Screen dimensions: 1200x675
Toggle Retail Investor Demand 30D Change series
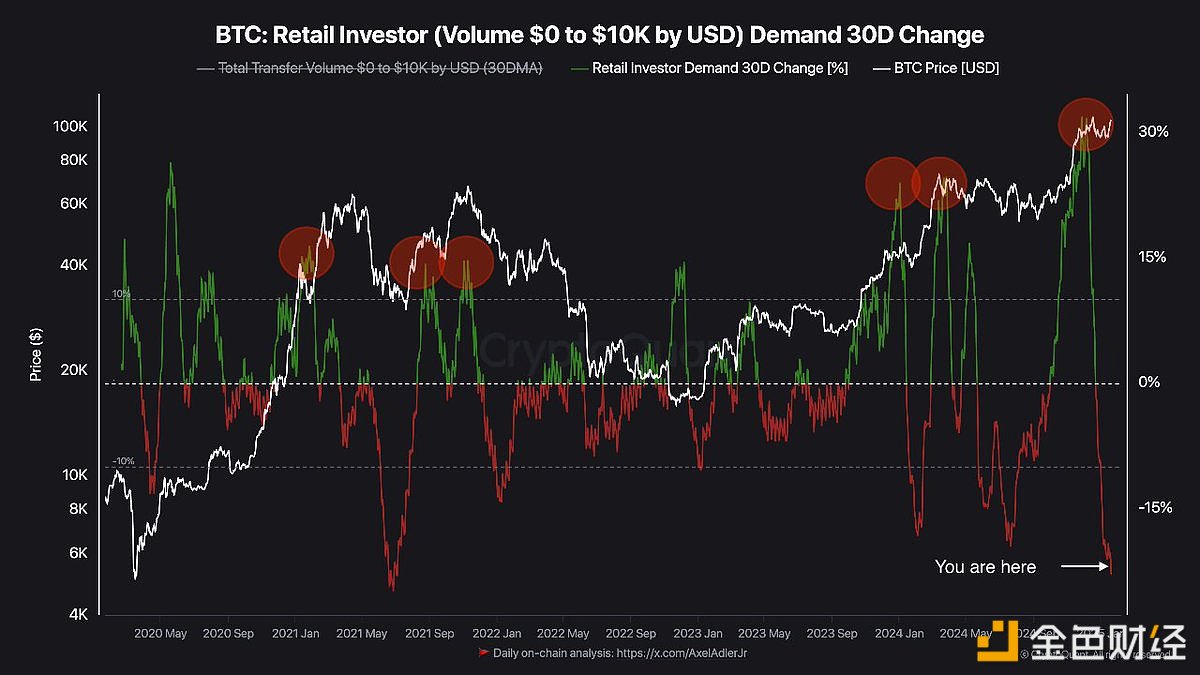click(720, 68)
